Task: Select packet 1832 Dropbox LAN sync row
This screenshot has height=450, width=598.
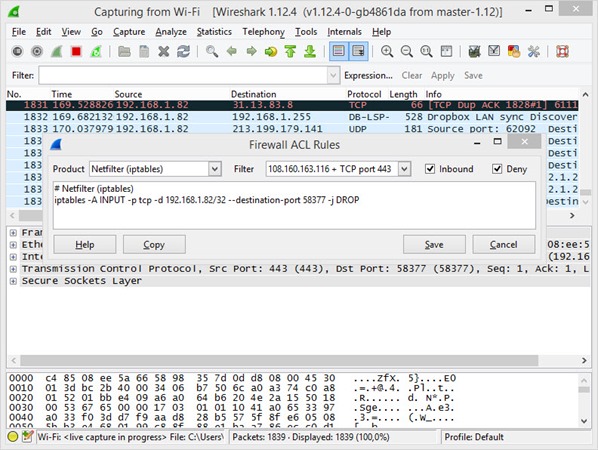Action: pyautogui.click(x=292, y=117)
